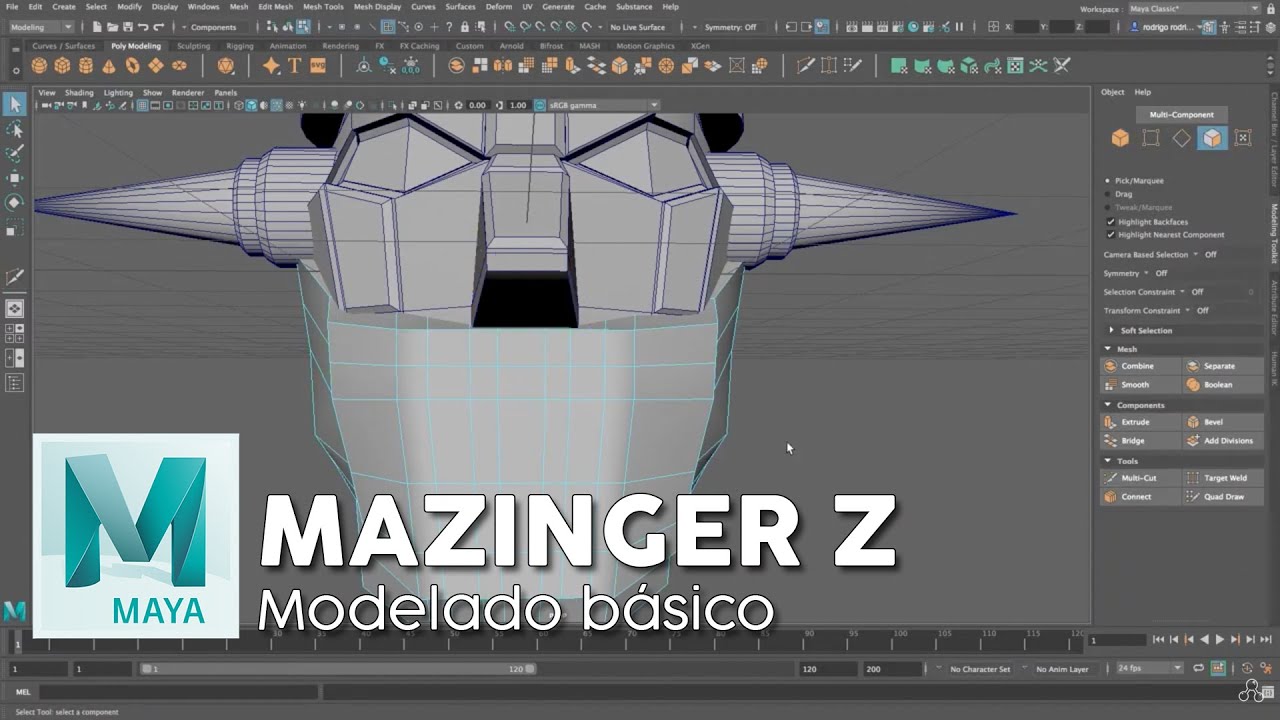Open the viewport Shading menu

coord(79,92)
